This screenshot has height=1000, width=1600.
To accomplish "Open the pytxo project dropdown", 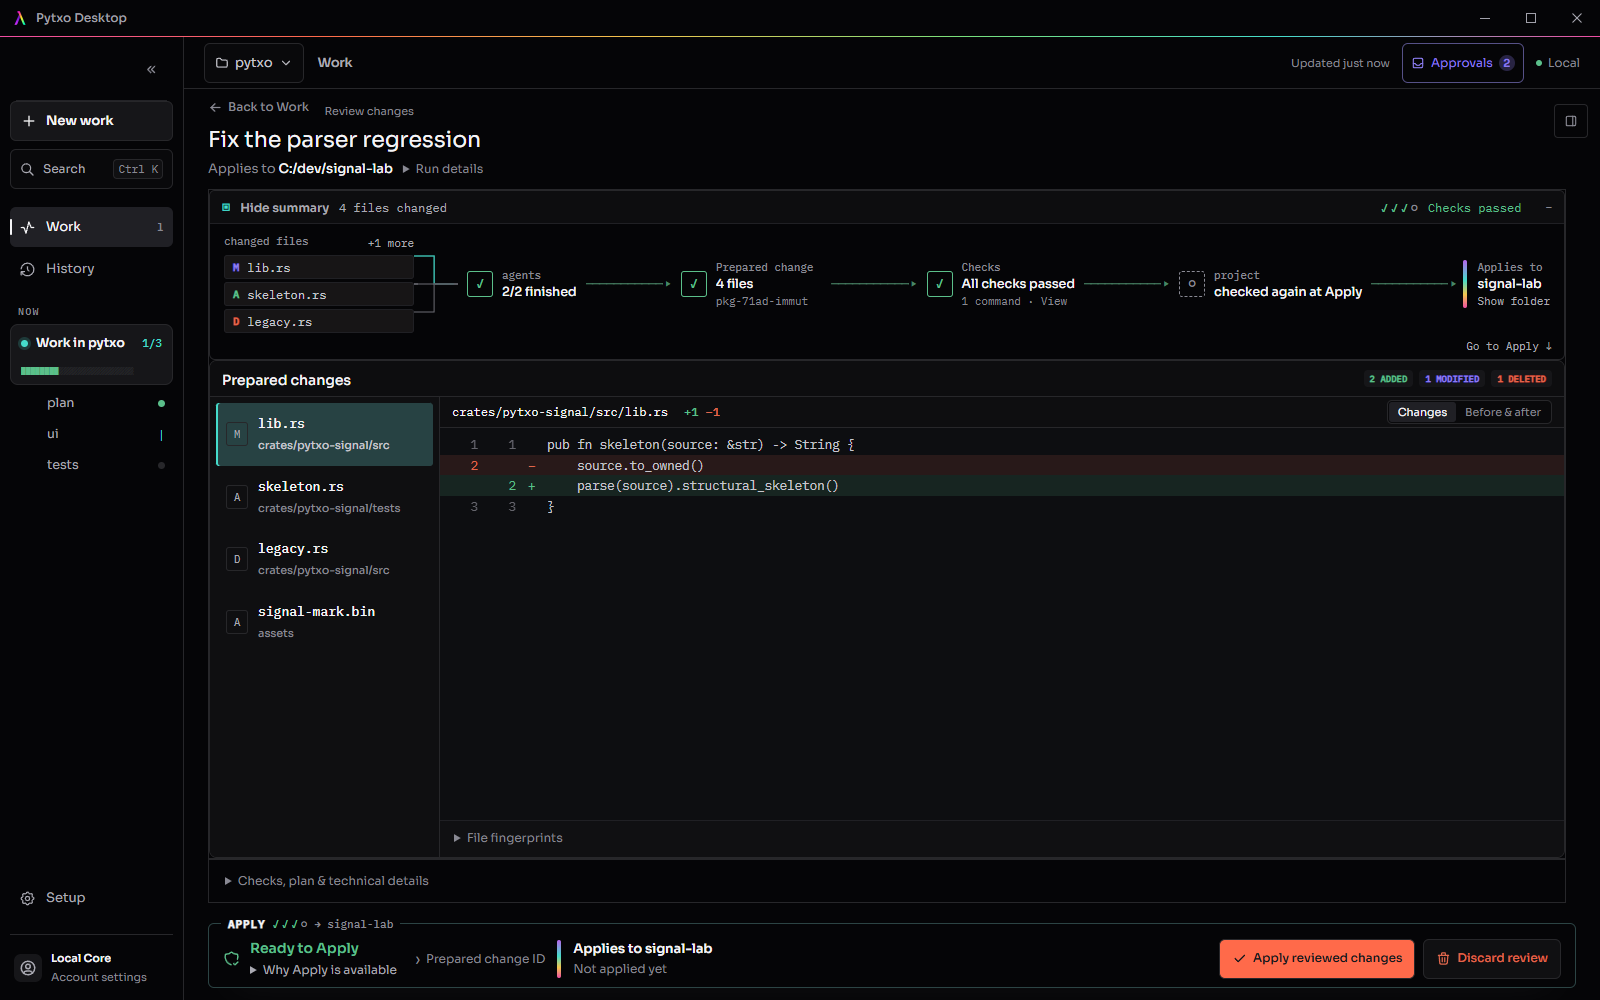I will (254, 63).
